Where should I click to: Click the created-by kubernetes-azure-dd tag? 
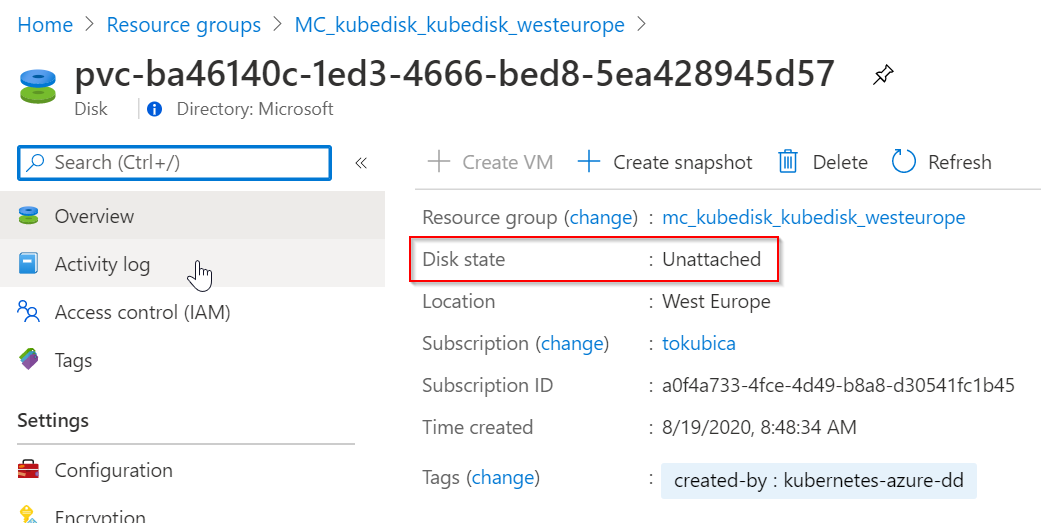pos(818,481)
